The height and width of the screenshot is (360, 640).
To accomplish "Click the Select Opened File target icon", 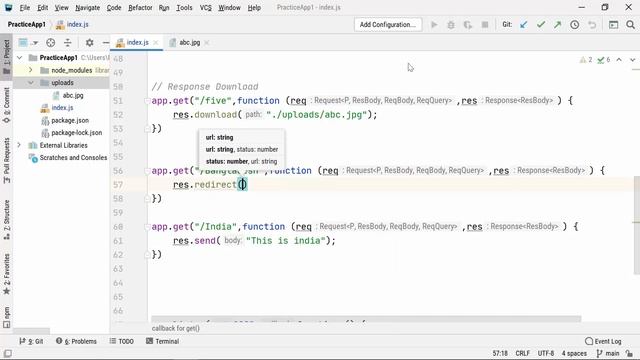I will (51, 42).
